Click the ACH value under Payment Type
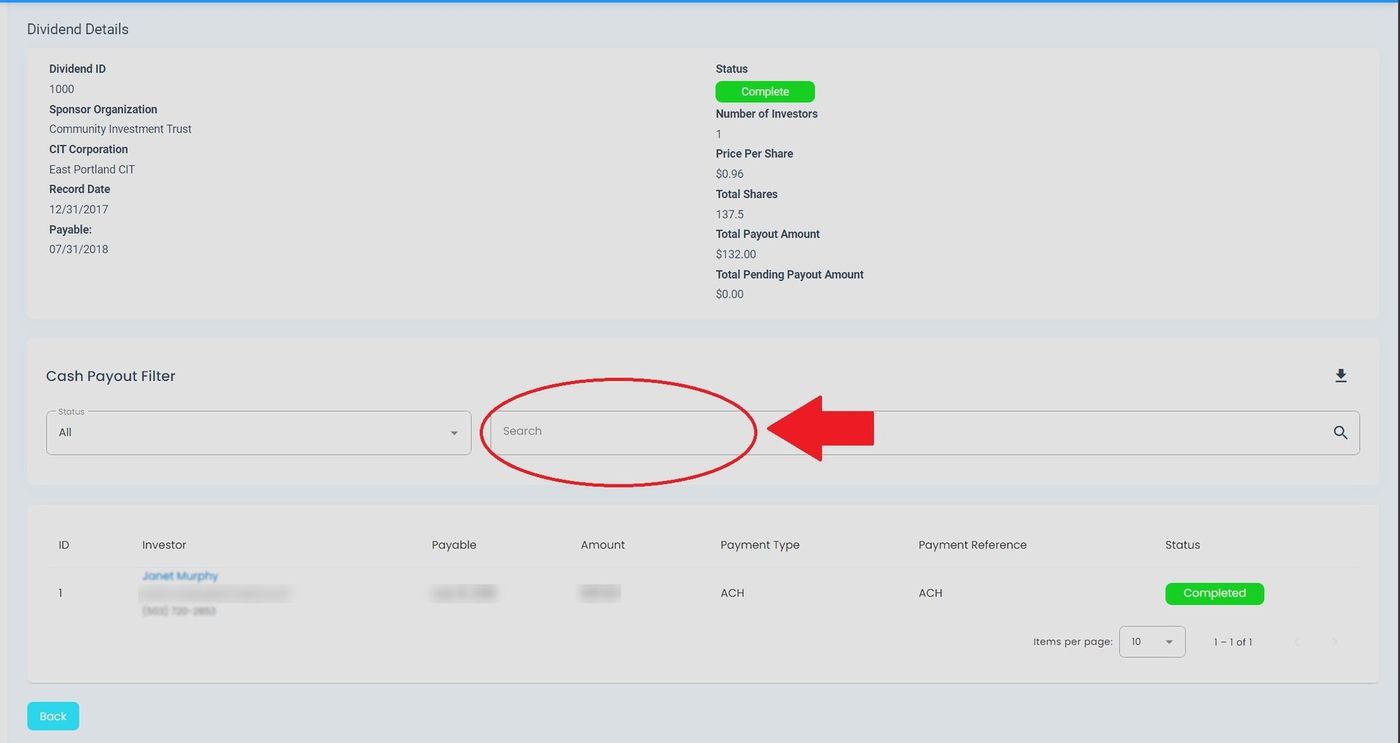1400x743 pixels. (x=732, y=593)
